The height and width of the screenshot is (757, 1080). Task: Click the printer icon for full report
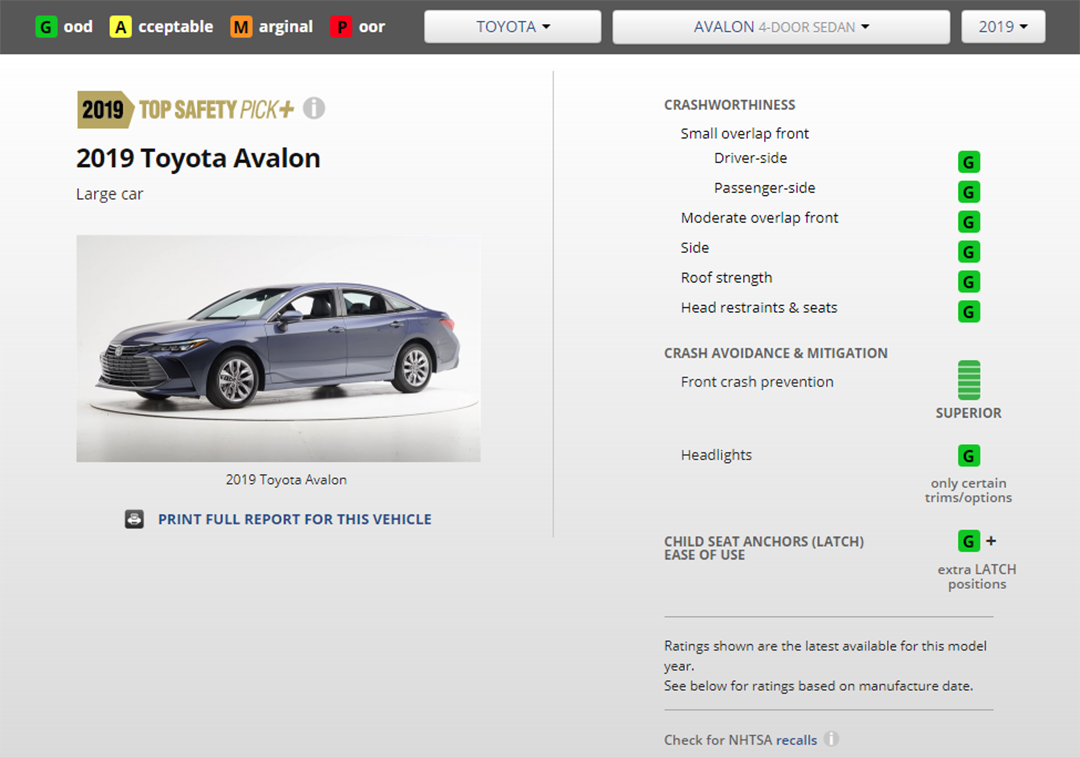(x=134, y=519)
